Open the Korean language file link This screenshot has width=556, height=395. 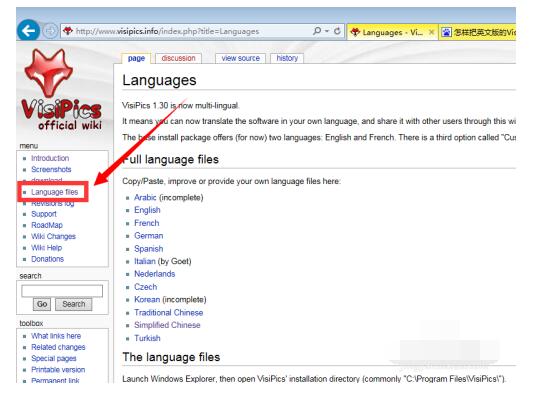[x=147, y=300]
